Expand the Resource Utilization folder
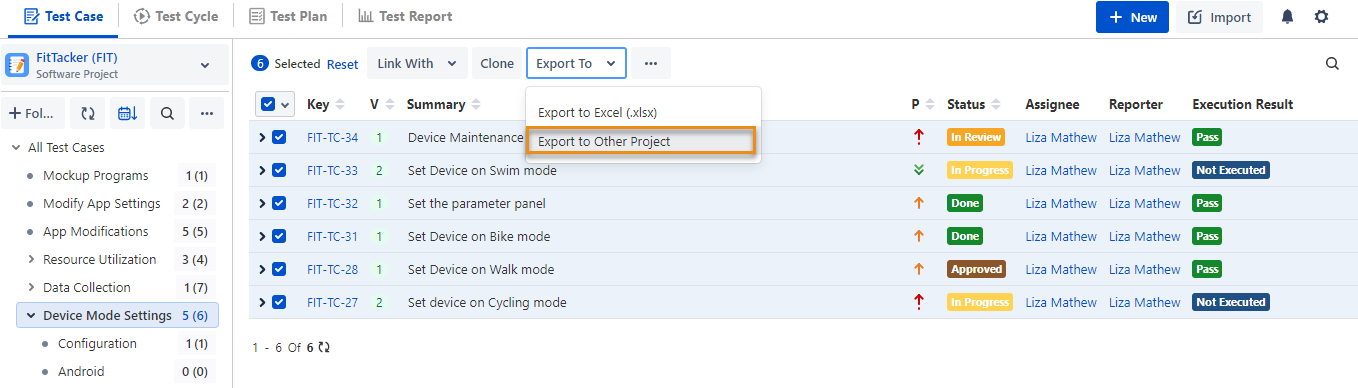 click(x=31, y=259)
